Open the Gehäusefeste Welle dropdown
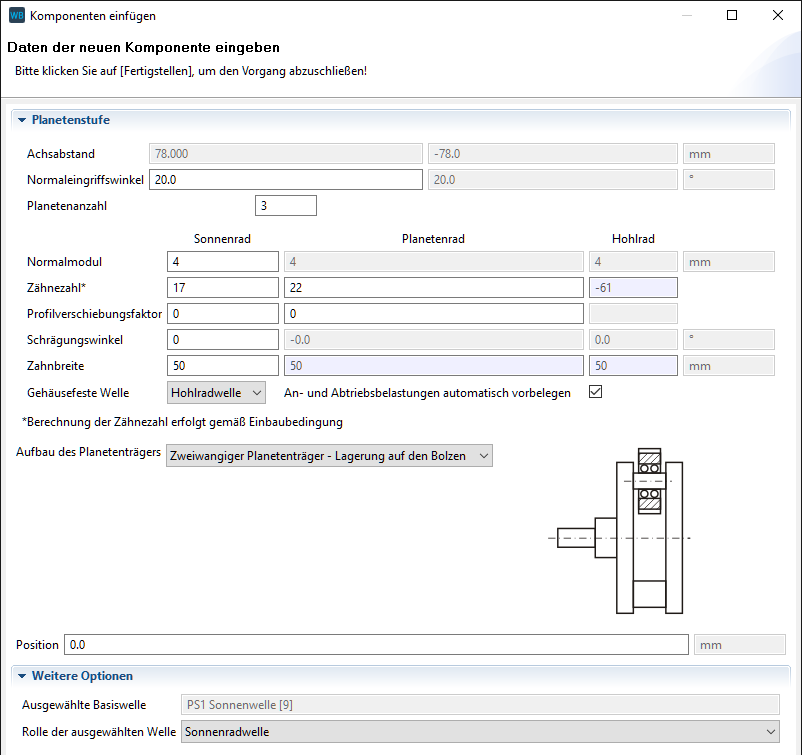 tap(216, 392)
